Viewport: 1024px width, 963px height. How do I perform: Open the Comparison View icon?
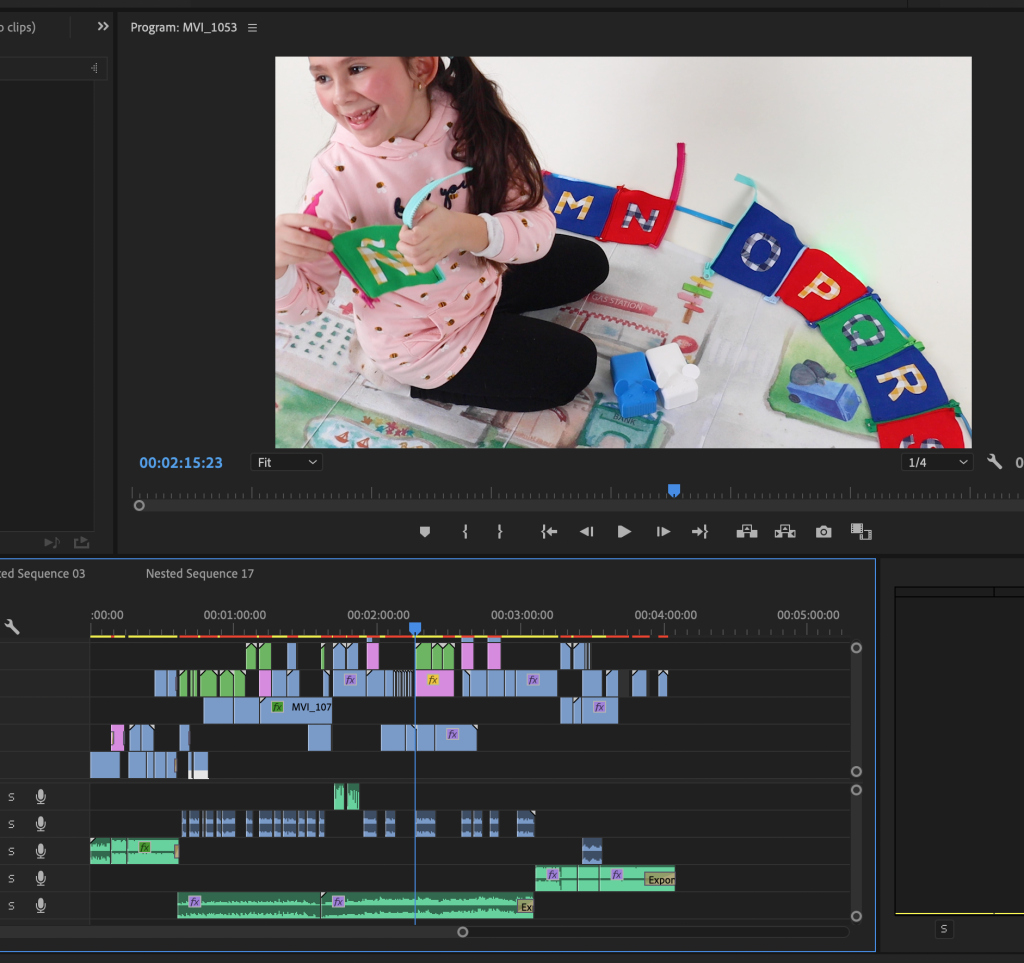click(x=860, y=532)
